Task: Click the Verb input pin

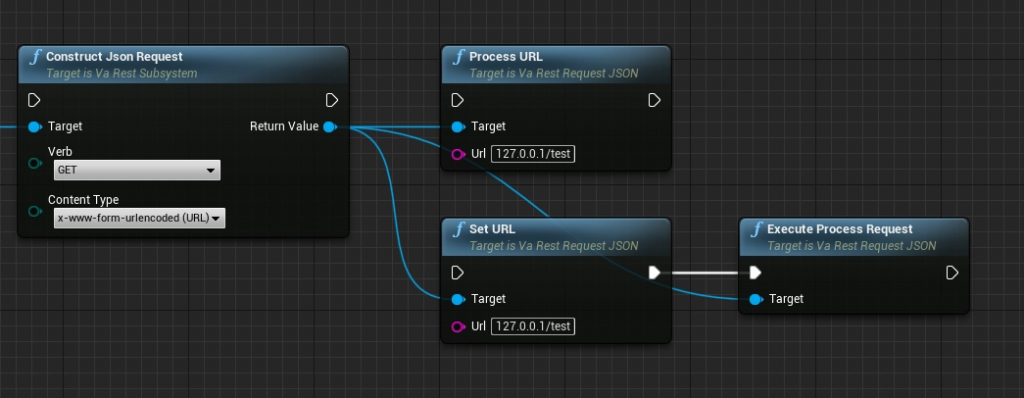Action: coord(35,163)
